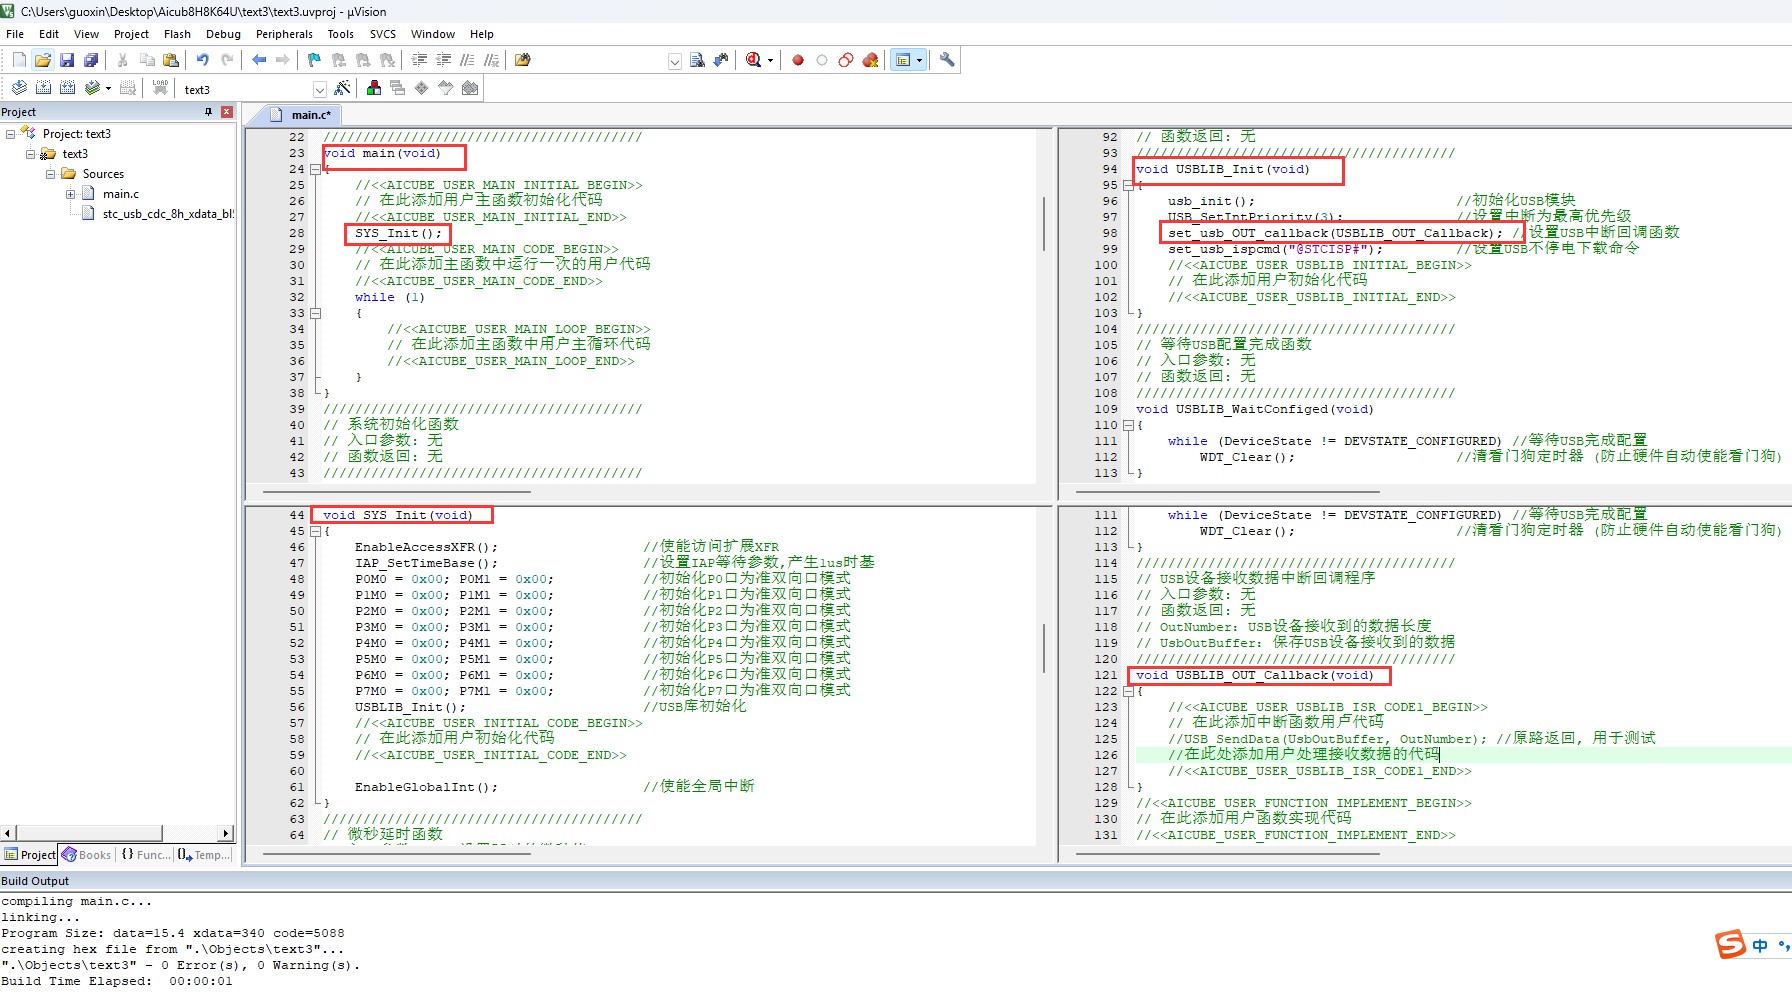Click Sogou input method tray icon
This screenshot has width=1792, height=992.
[1730, 944]
